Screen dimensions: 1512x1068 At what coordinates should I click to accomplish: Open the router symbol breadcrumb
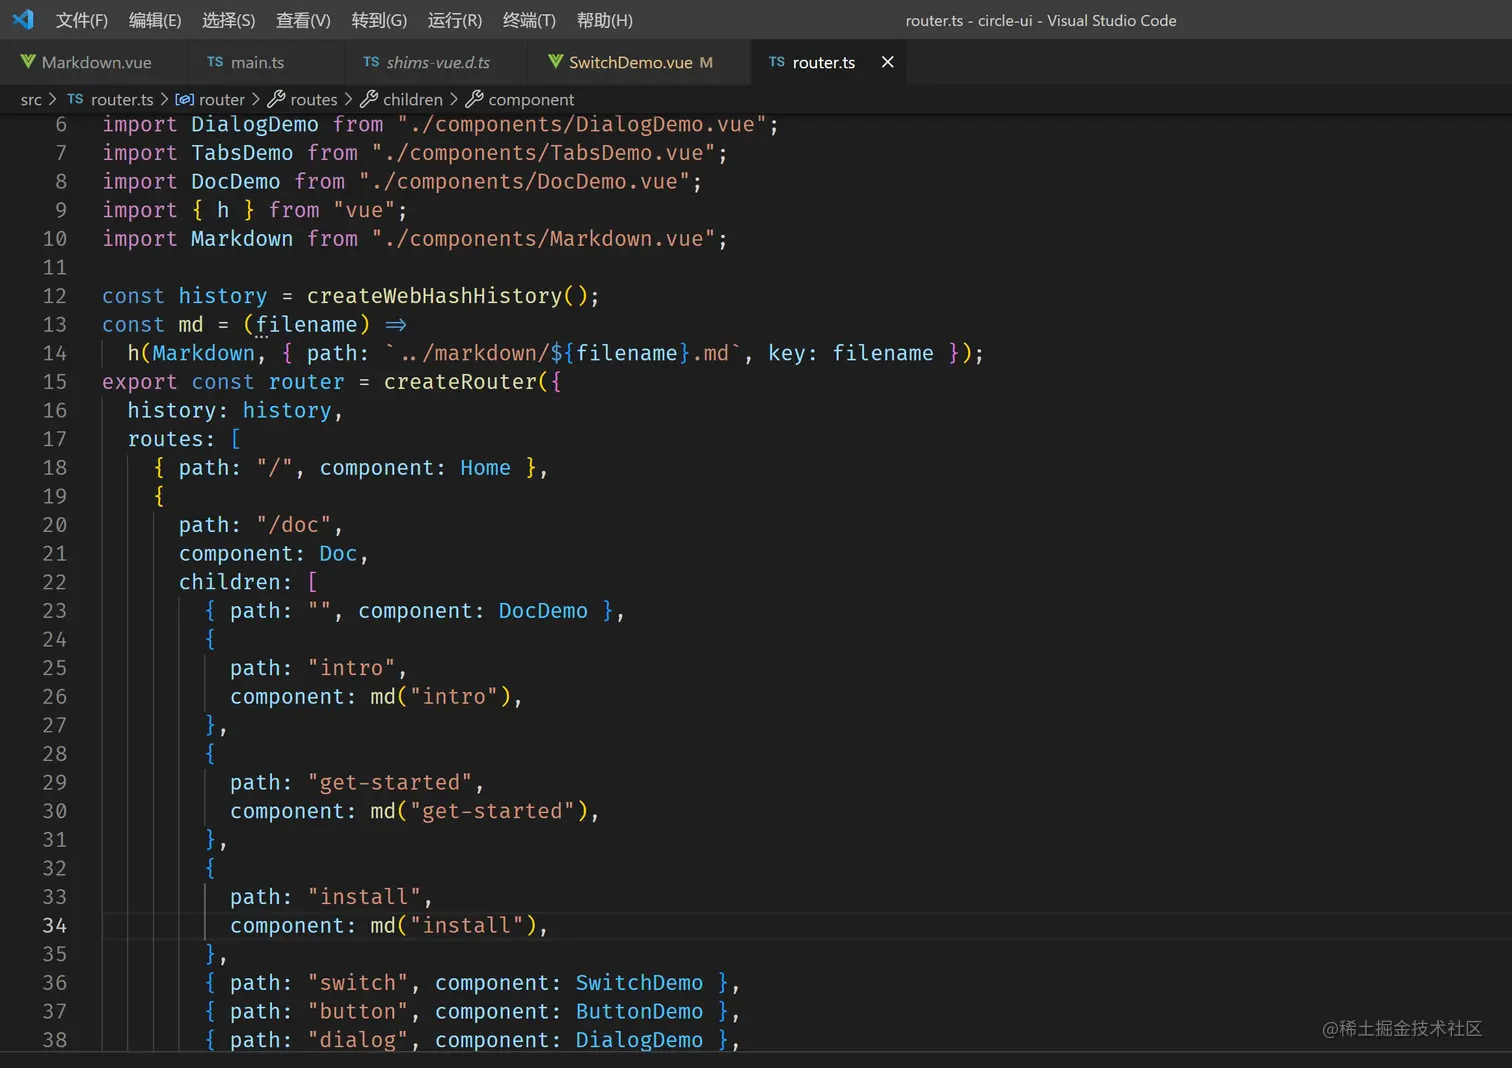coord(222,99)
